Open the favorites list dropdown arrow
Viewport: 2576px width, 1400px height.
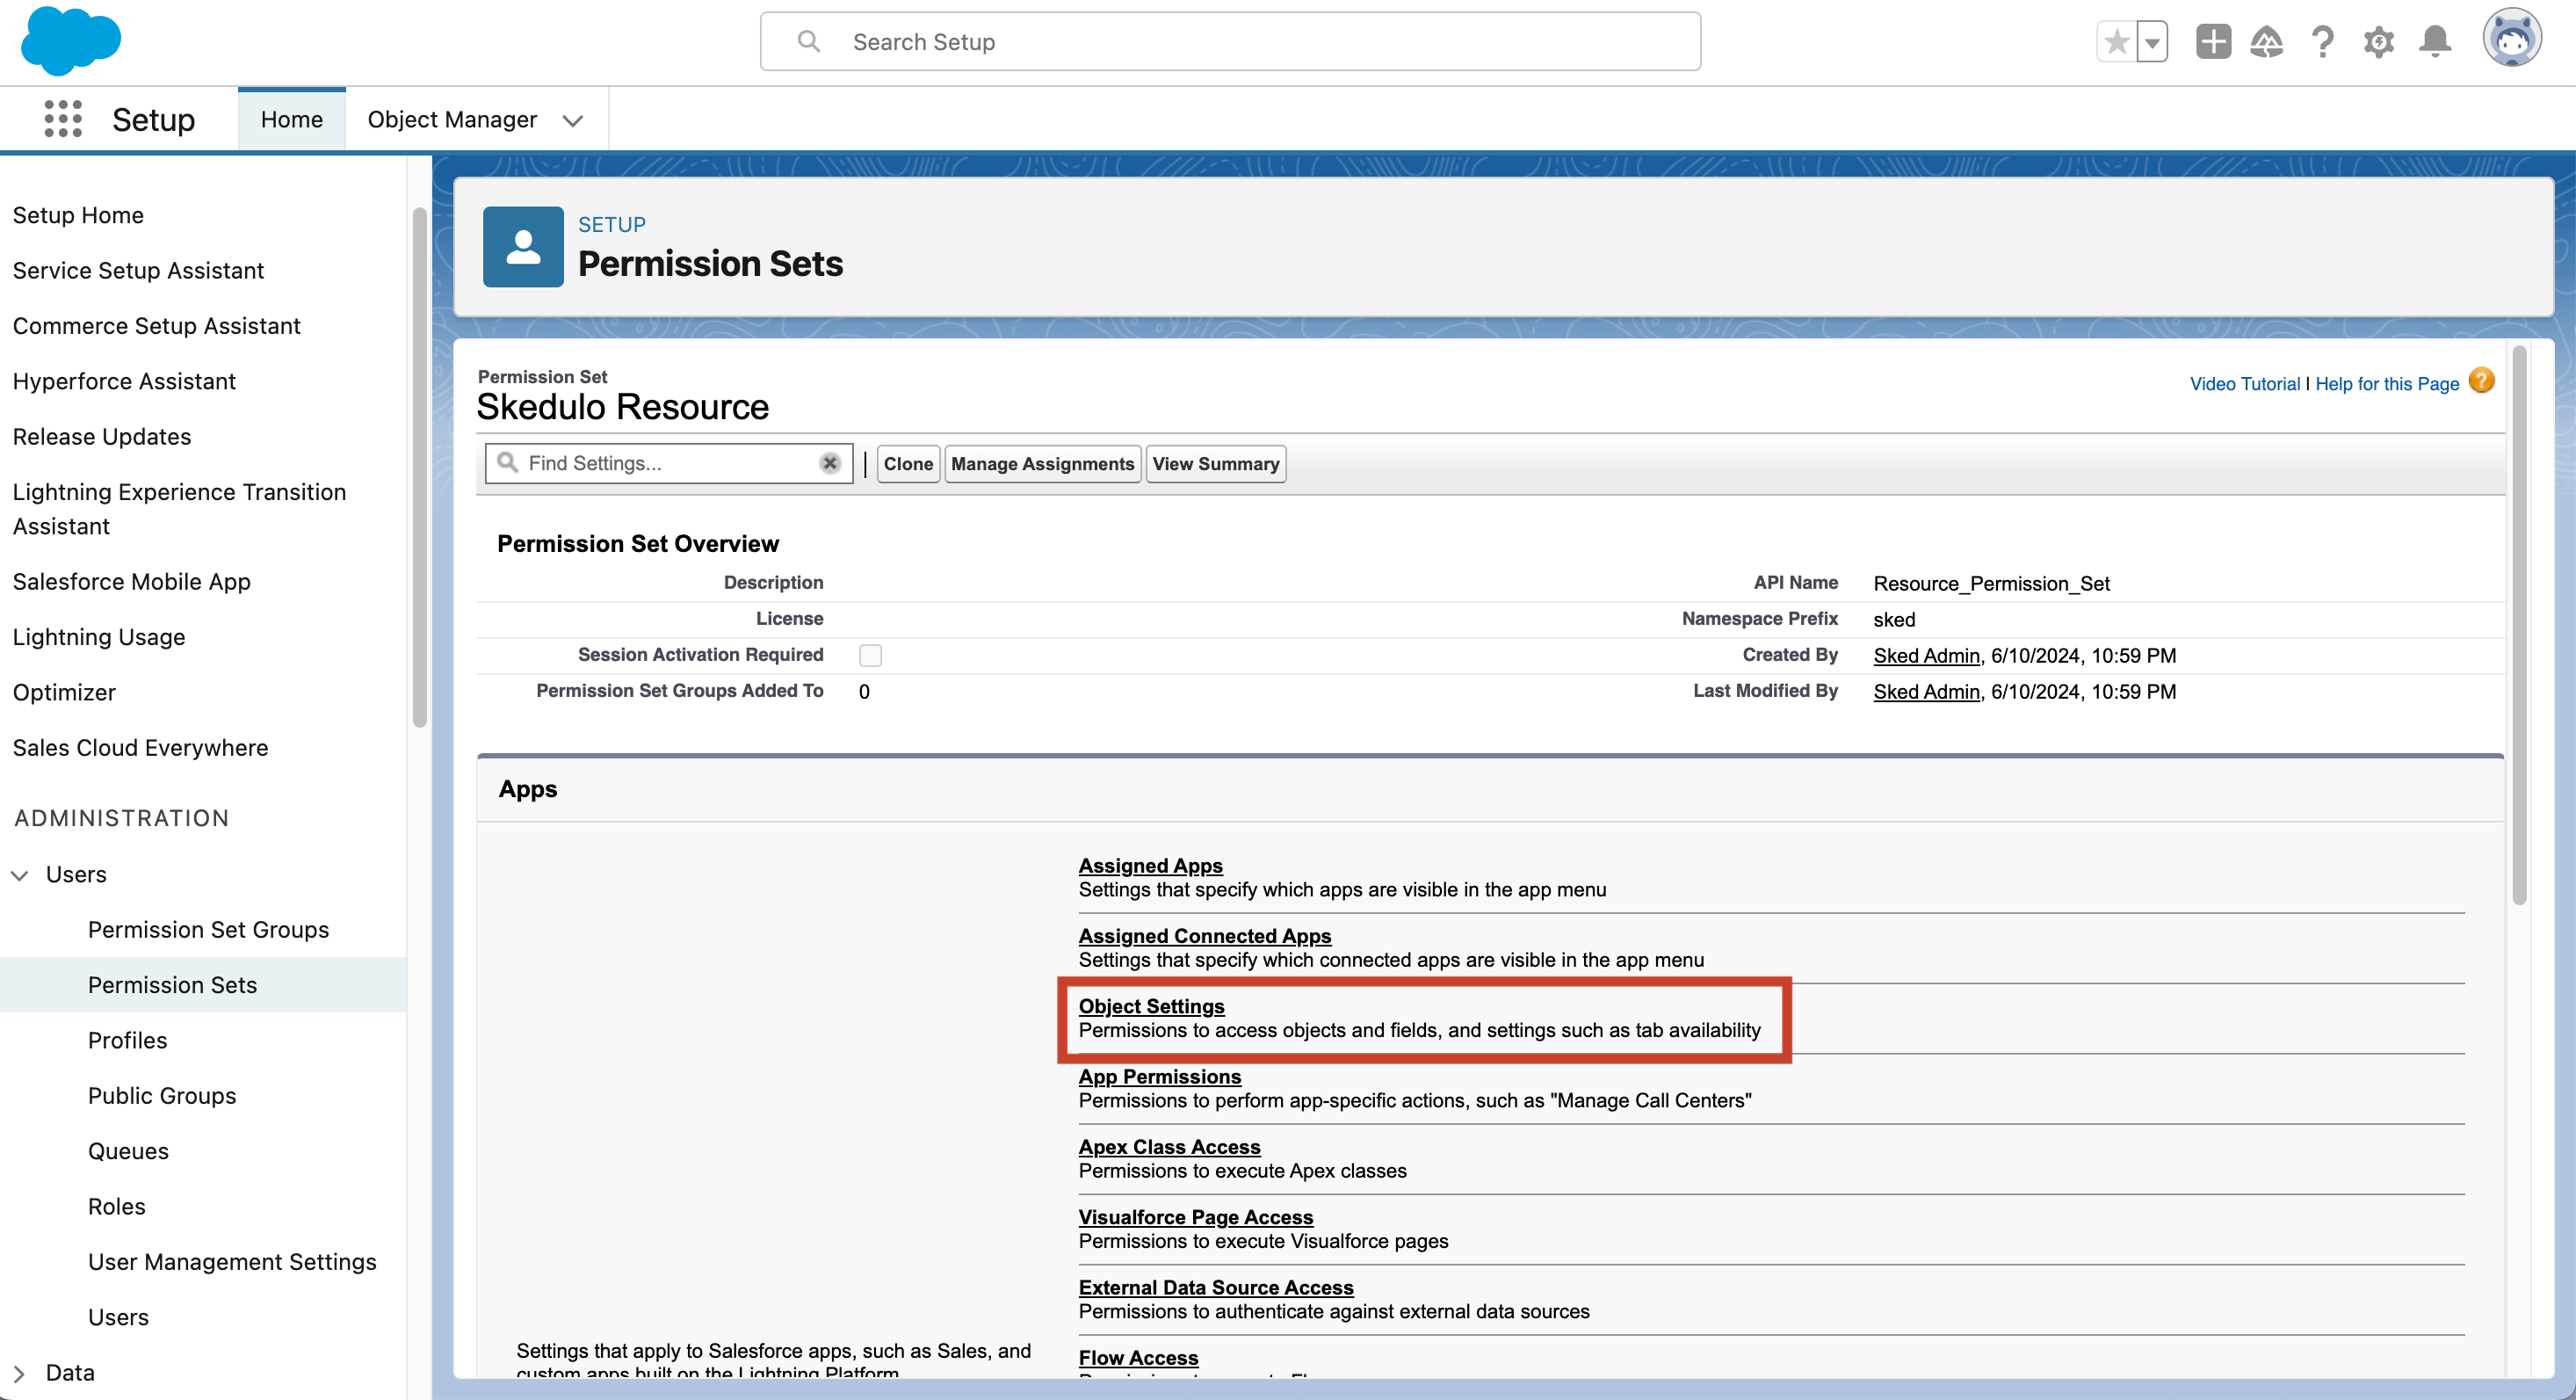pos(2152,42)
